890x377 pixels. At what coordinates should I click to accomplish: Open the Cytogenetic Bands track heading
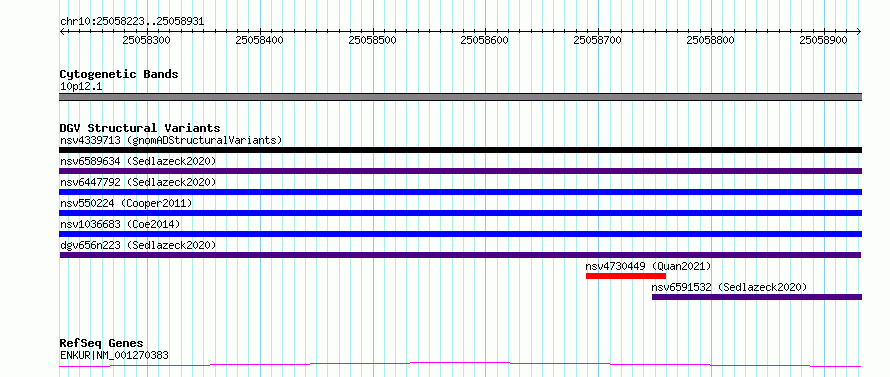tap(119, 74)
